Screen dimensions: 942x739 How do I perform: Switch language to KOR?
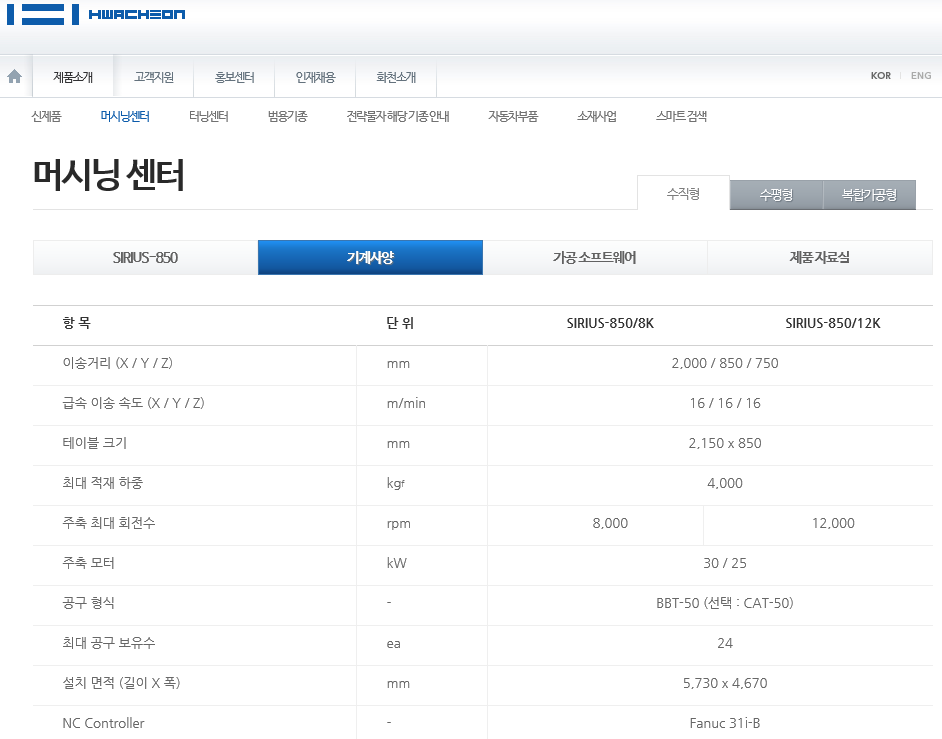[880, 76]
